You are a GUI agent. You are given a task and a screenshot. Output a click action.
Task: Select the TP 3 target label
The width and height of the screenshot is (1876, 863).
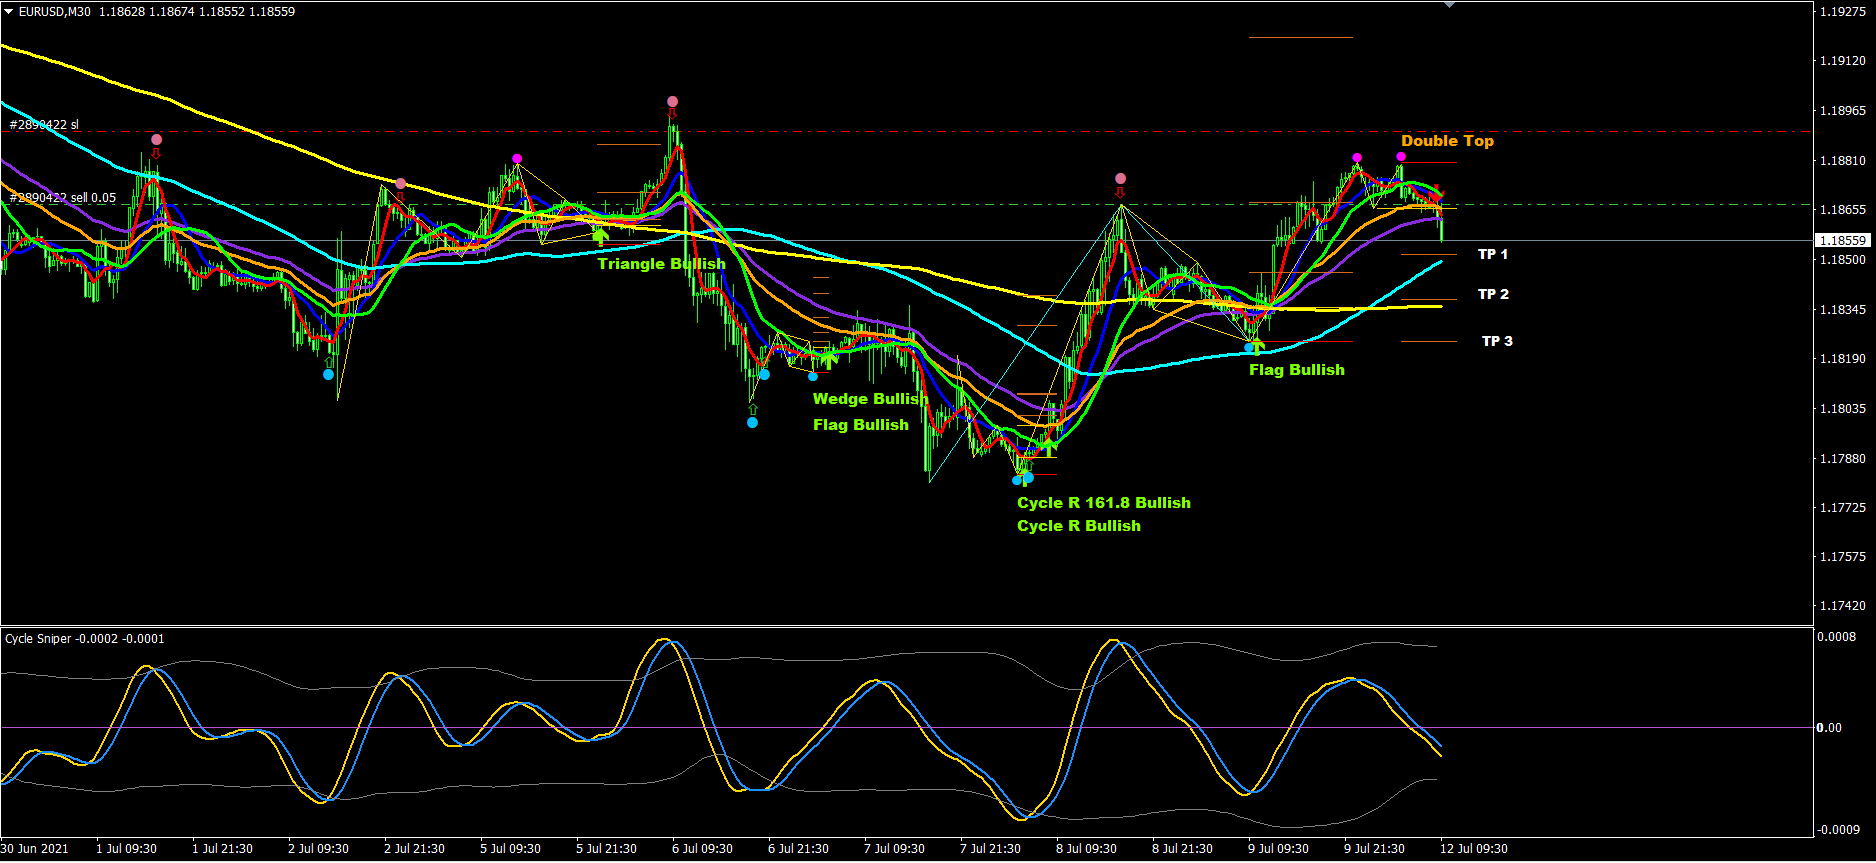(x=1497, y=341)
